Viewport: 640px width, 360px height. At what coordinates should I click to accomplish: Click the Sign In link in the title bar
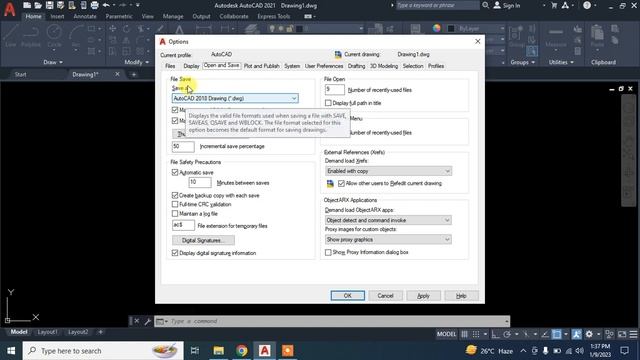click(511, 5)
